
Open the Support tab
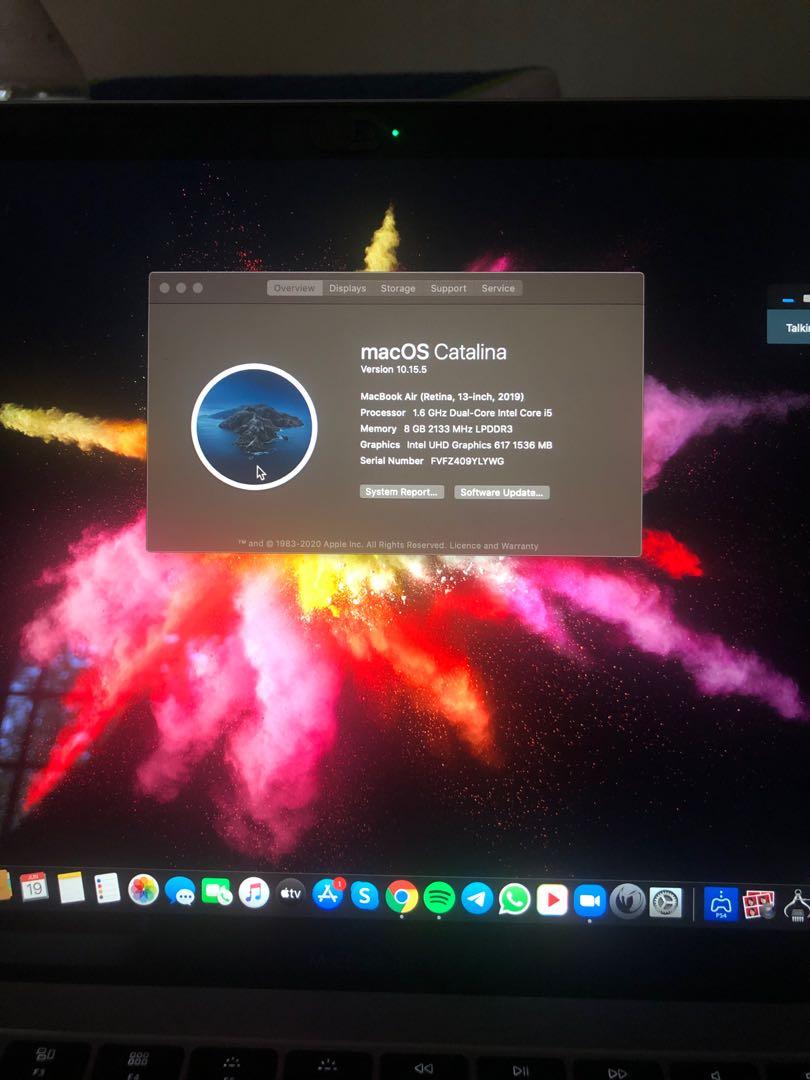coord(448,288)
